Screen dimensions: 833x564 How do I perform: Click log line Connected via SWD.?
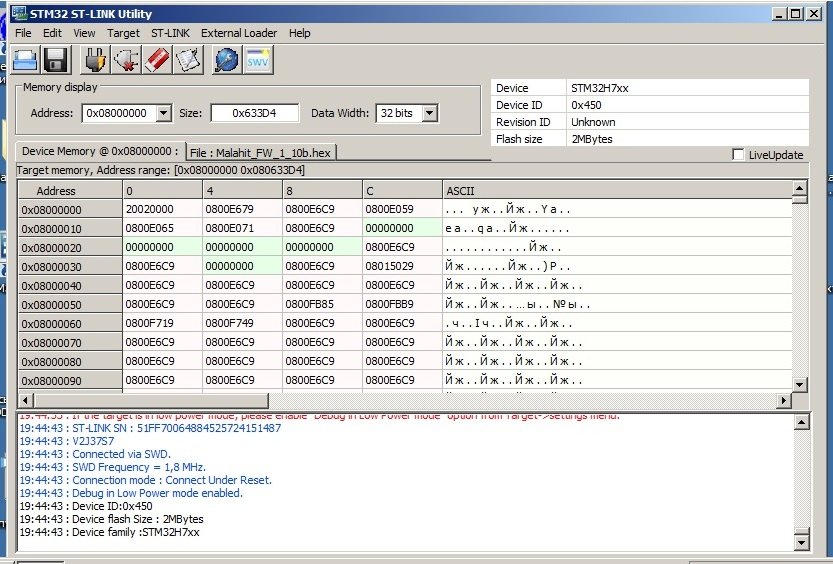(x=95, y=454)
